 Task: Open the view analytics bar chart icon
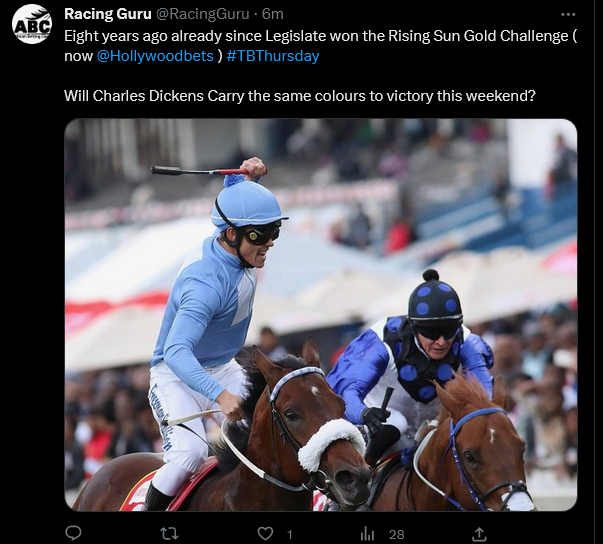click(x=367, y=534)
